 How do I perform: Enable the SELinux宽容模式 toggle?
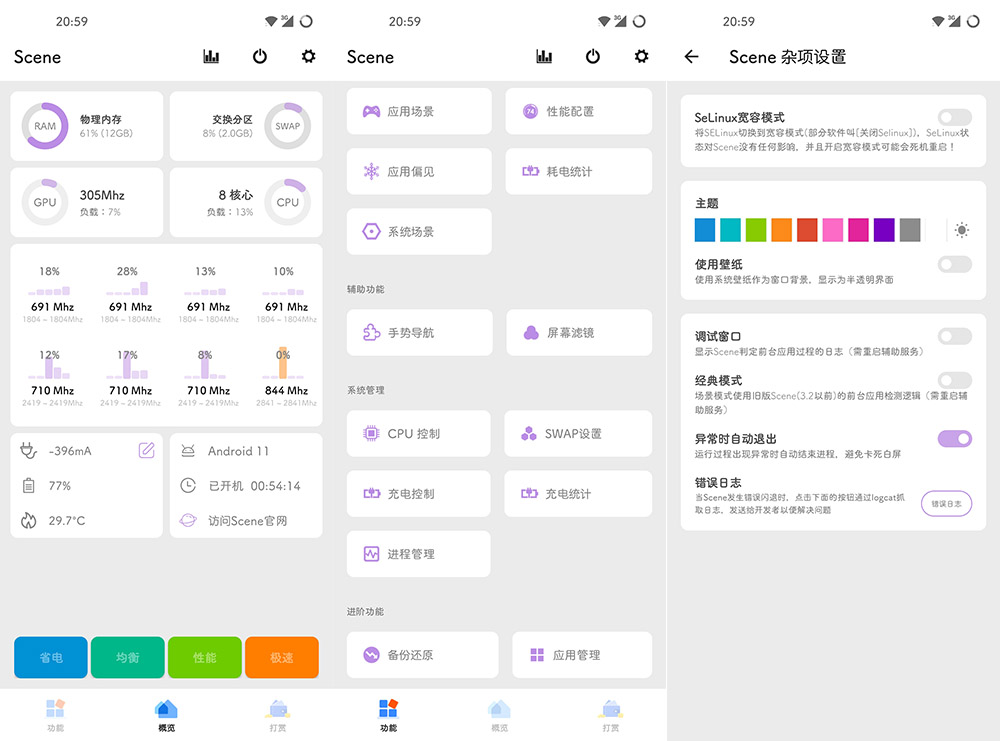(953, 117)
